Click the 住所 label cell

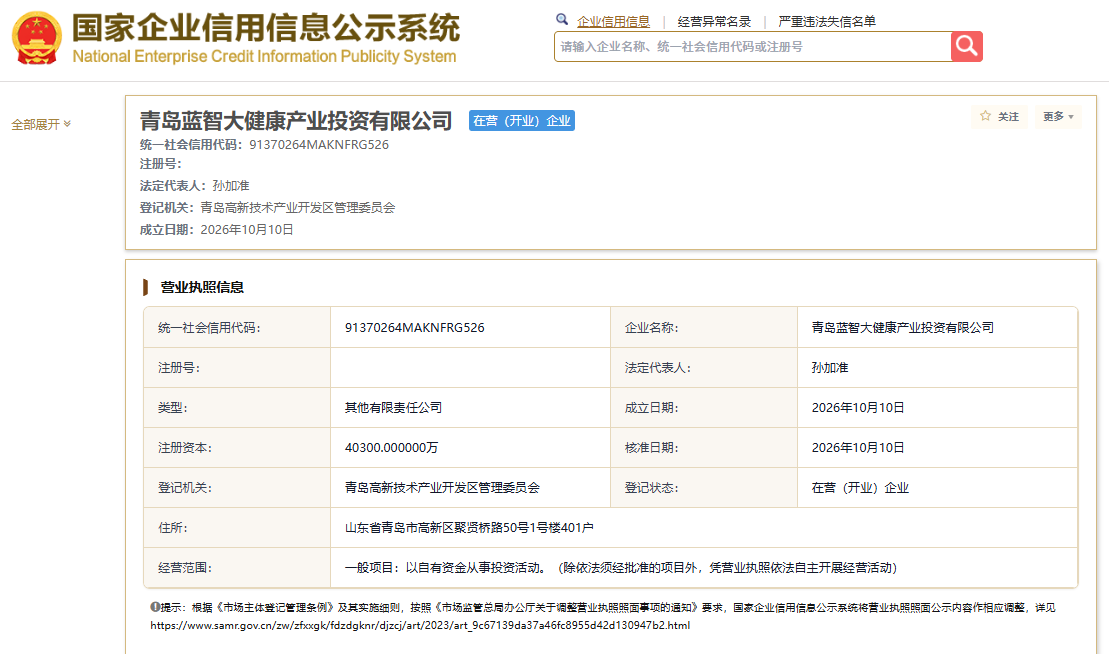[x=237, y=527]
